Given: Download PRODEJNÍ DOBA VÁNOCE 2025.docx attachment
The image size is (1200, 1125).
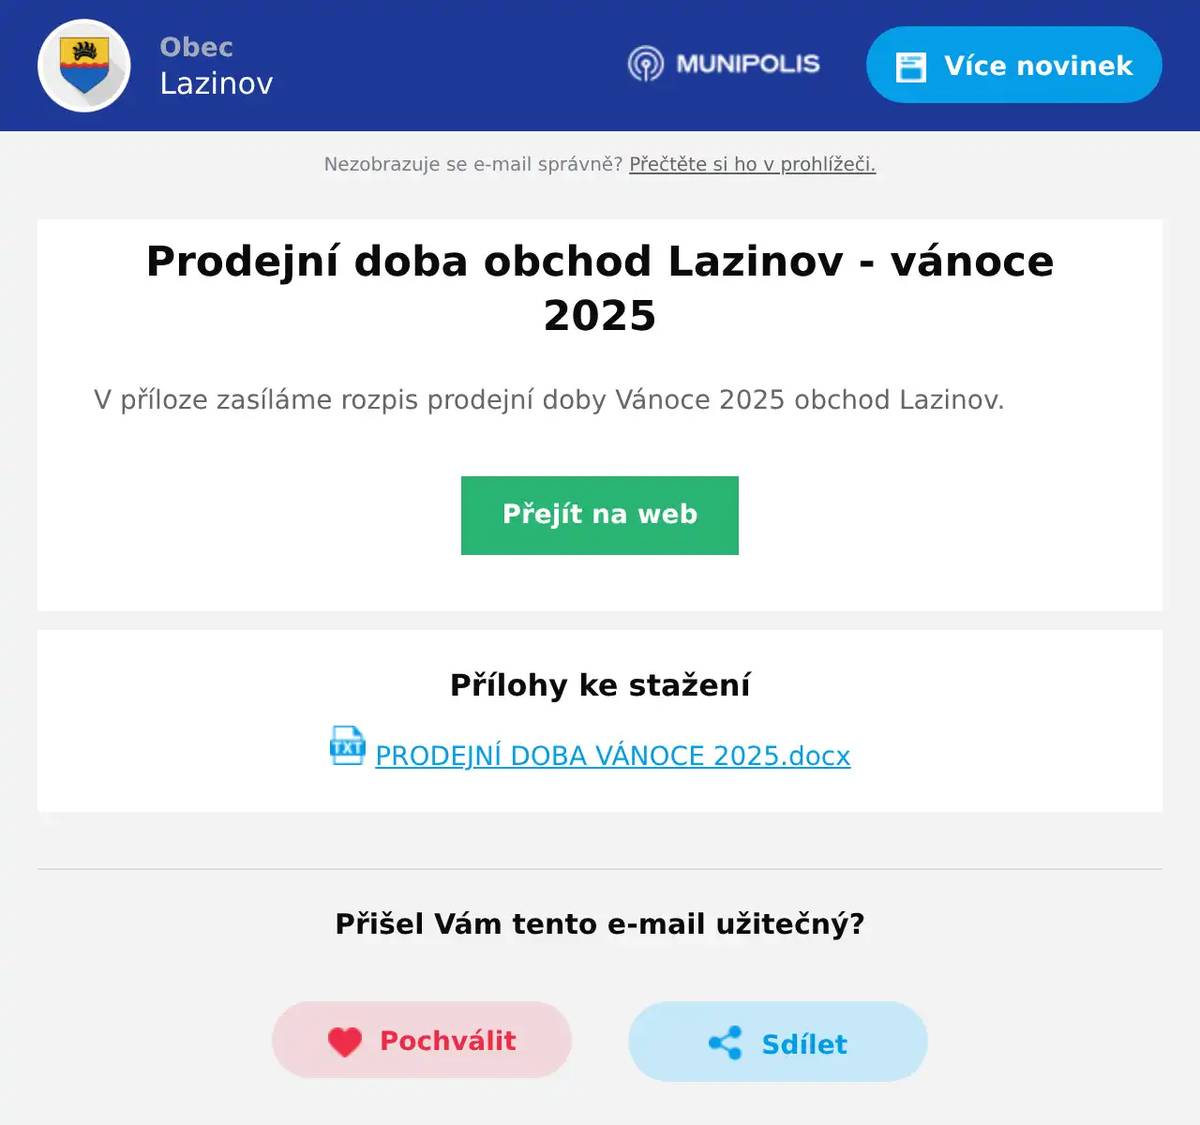Looking at the screenshot, I should click(x=611, y=756).
